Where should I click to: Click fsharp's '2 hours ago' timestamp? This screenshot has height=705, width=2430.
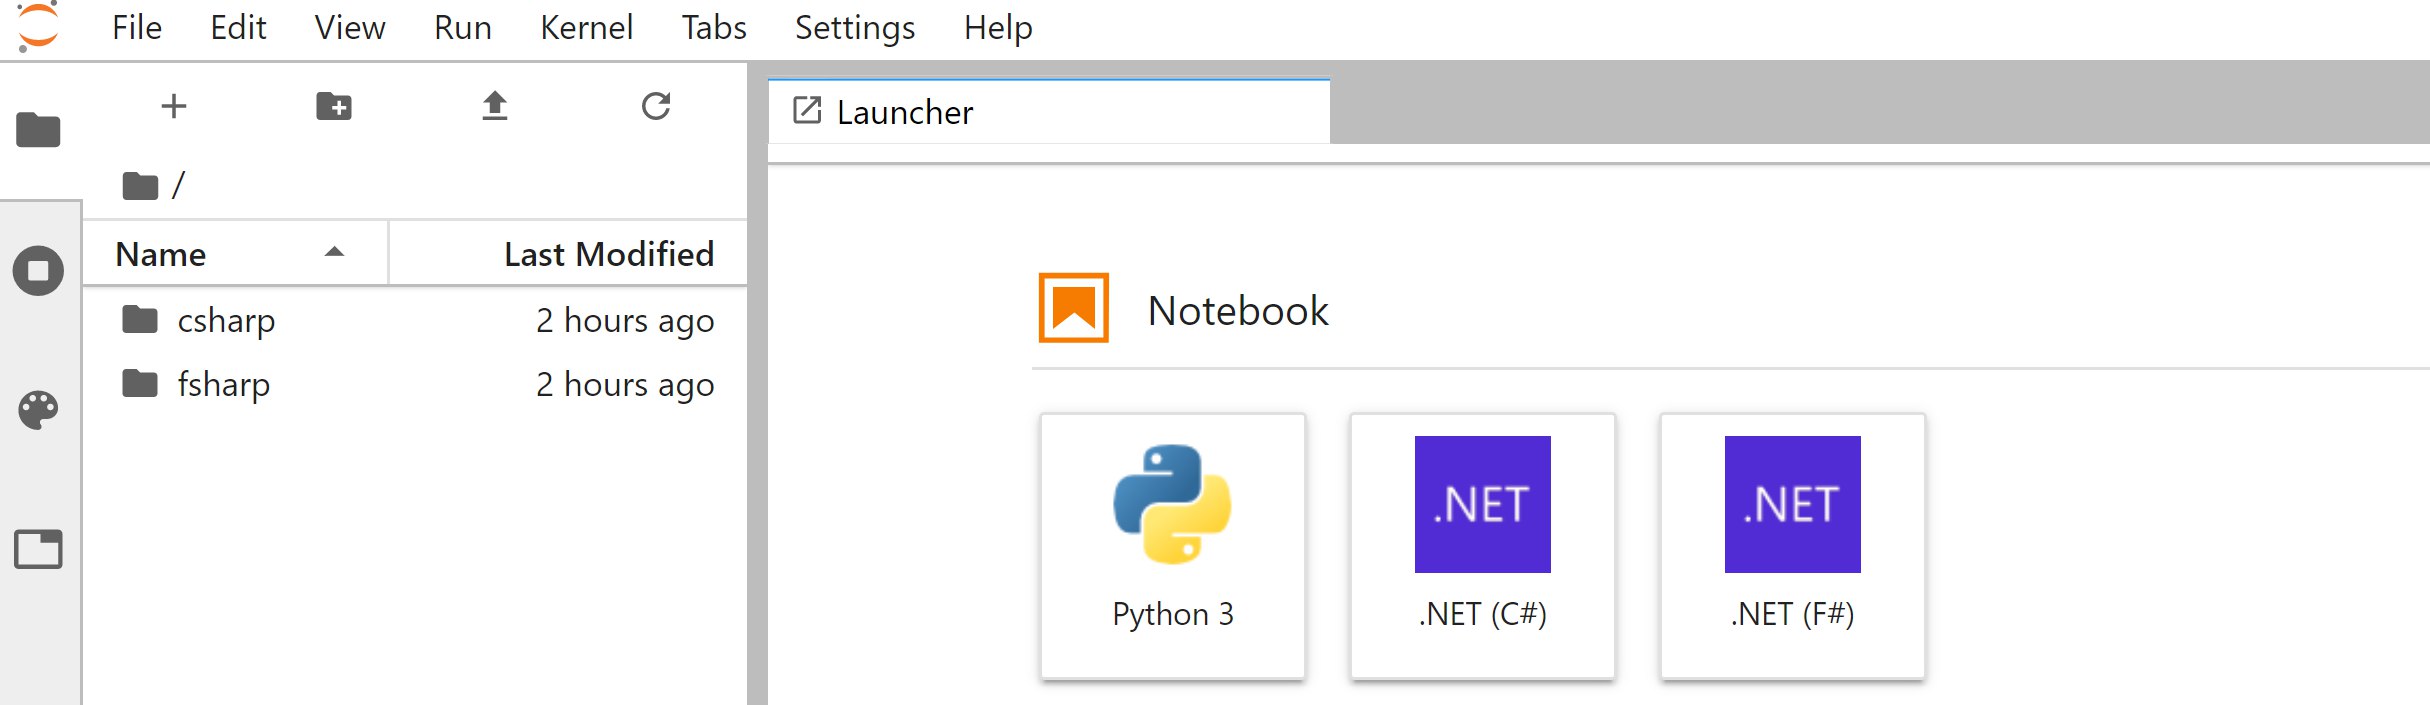[x=625, y=385]
